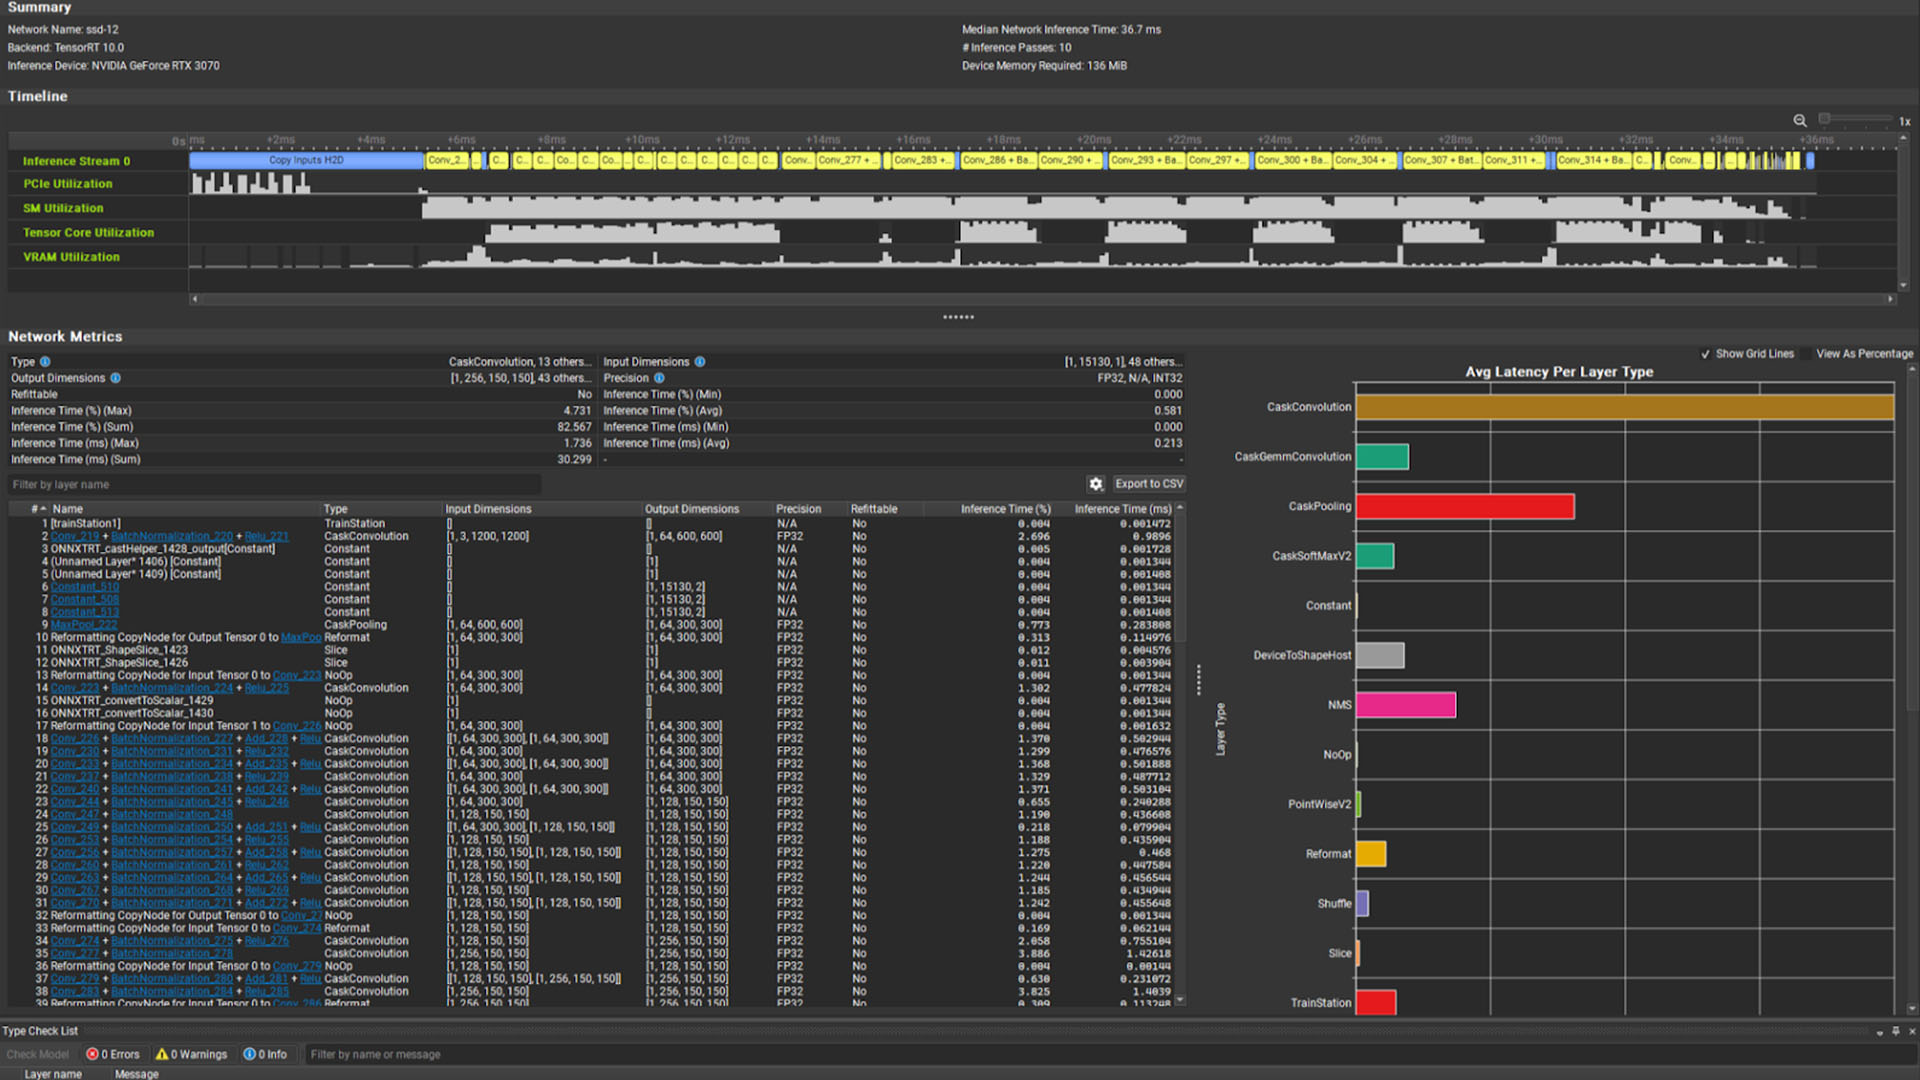Click the Export to CSV button
Screen dimensions: 1920x1080
1148,484
